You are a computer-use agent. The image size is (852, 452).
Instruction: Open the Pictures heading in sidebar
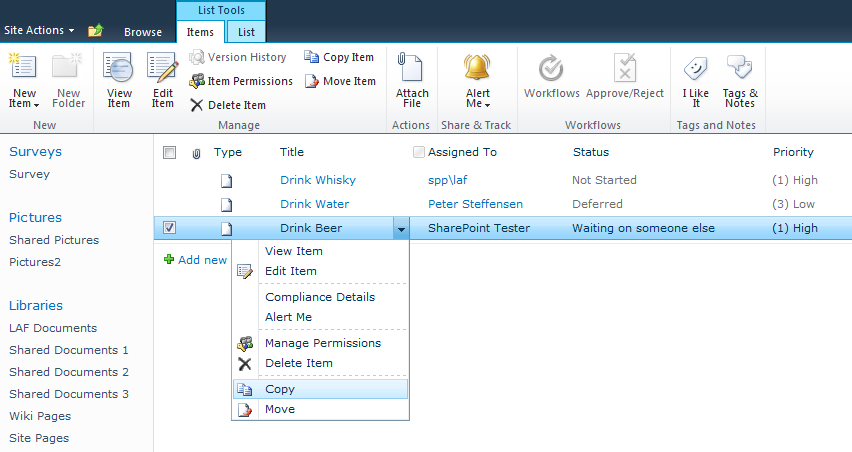tap(35, 217)
